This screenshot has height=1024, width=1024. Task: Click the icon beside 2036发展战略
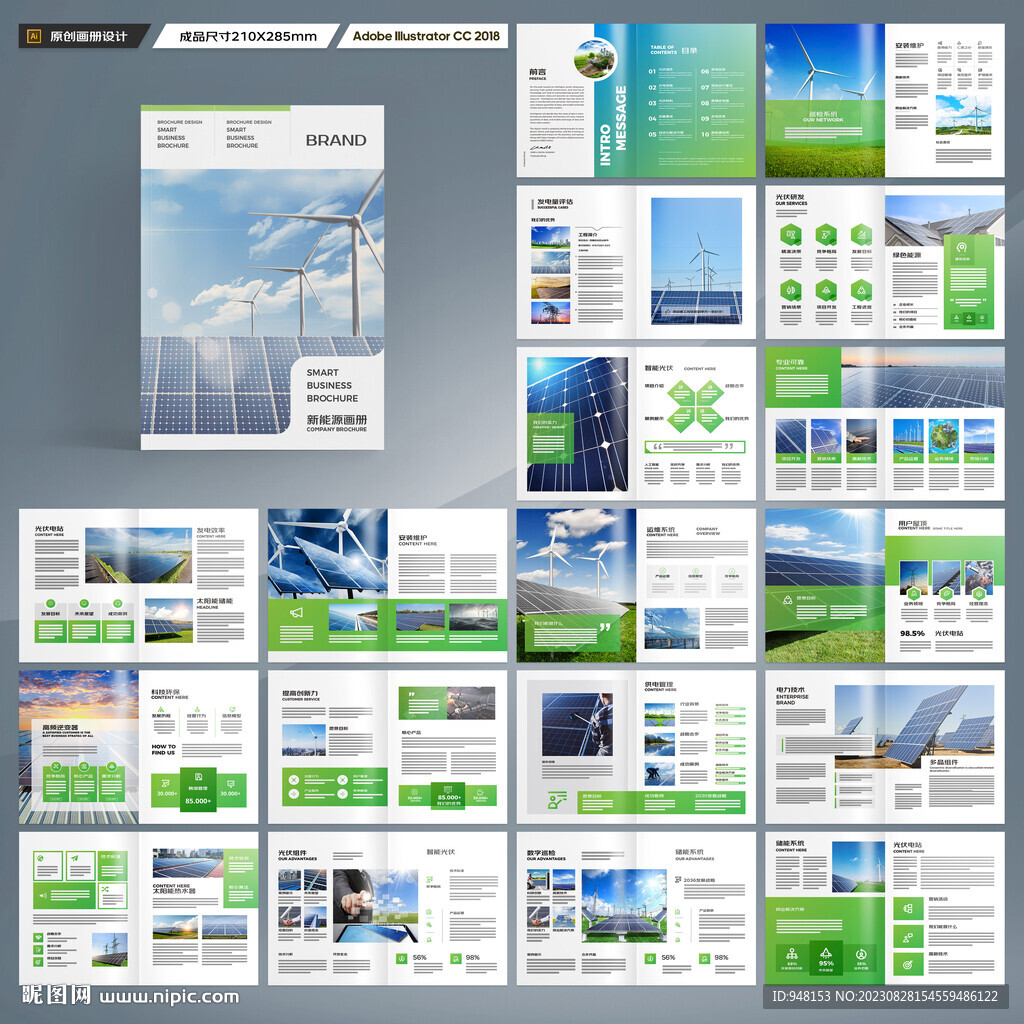coord(678,880)
